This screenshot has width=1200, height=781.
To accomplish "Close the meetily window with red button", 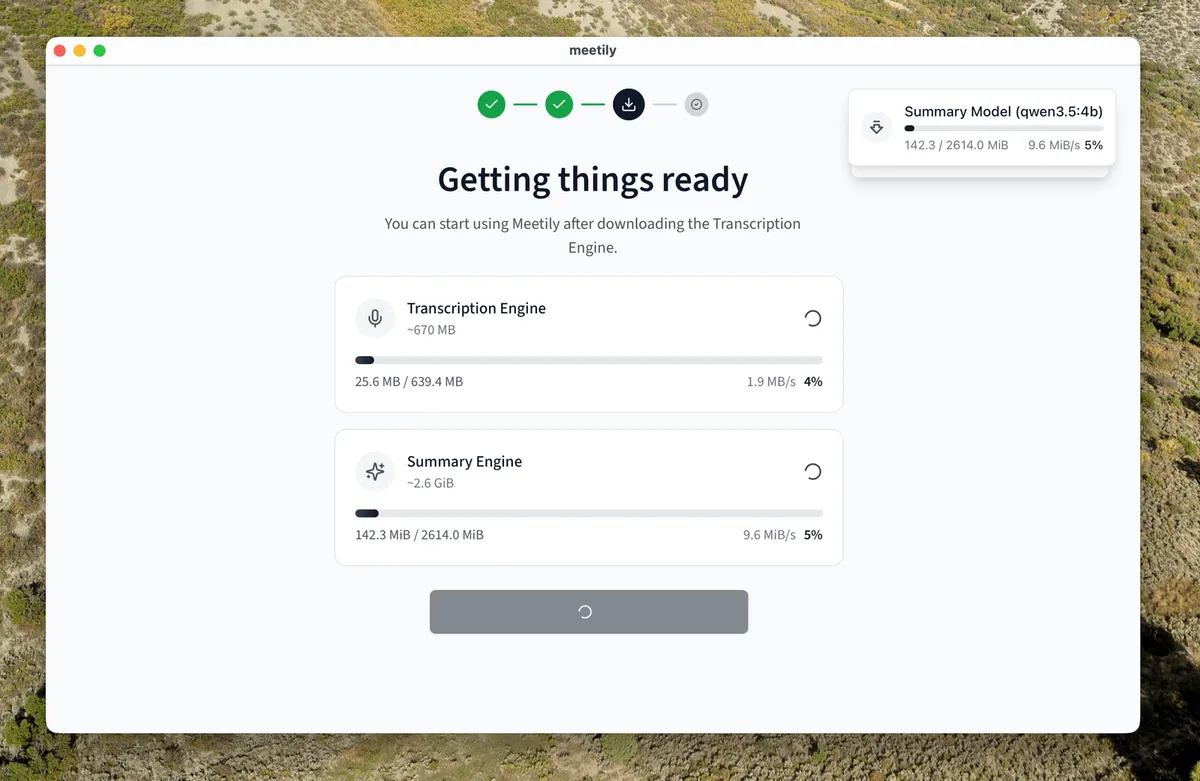I will tap(60, 51).
